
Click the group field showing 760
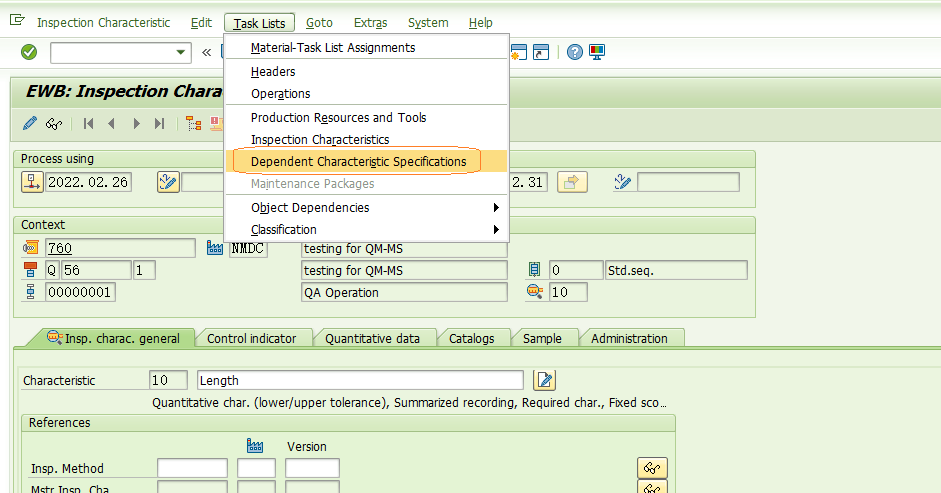120,248
